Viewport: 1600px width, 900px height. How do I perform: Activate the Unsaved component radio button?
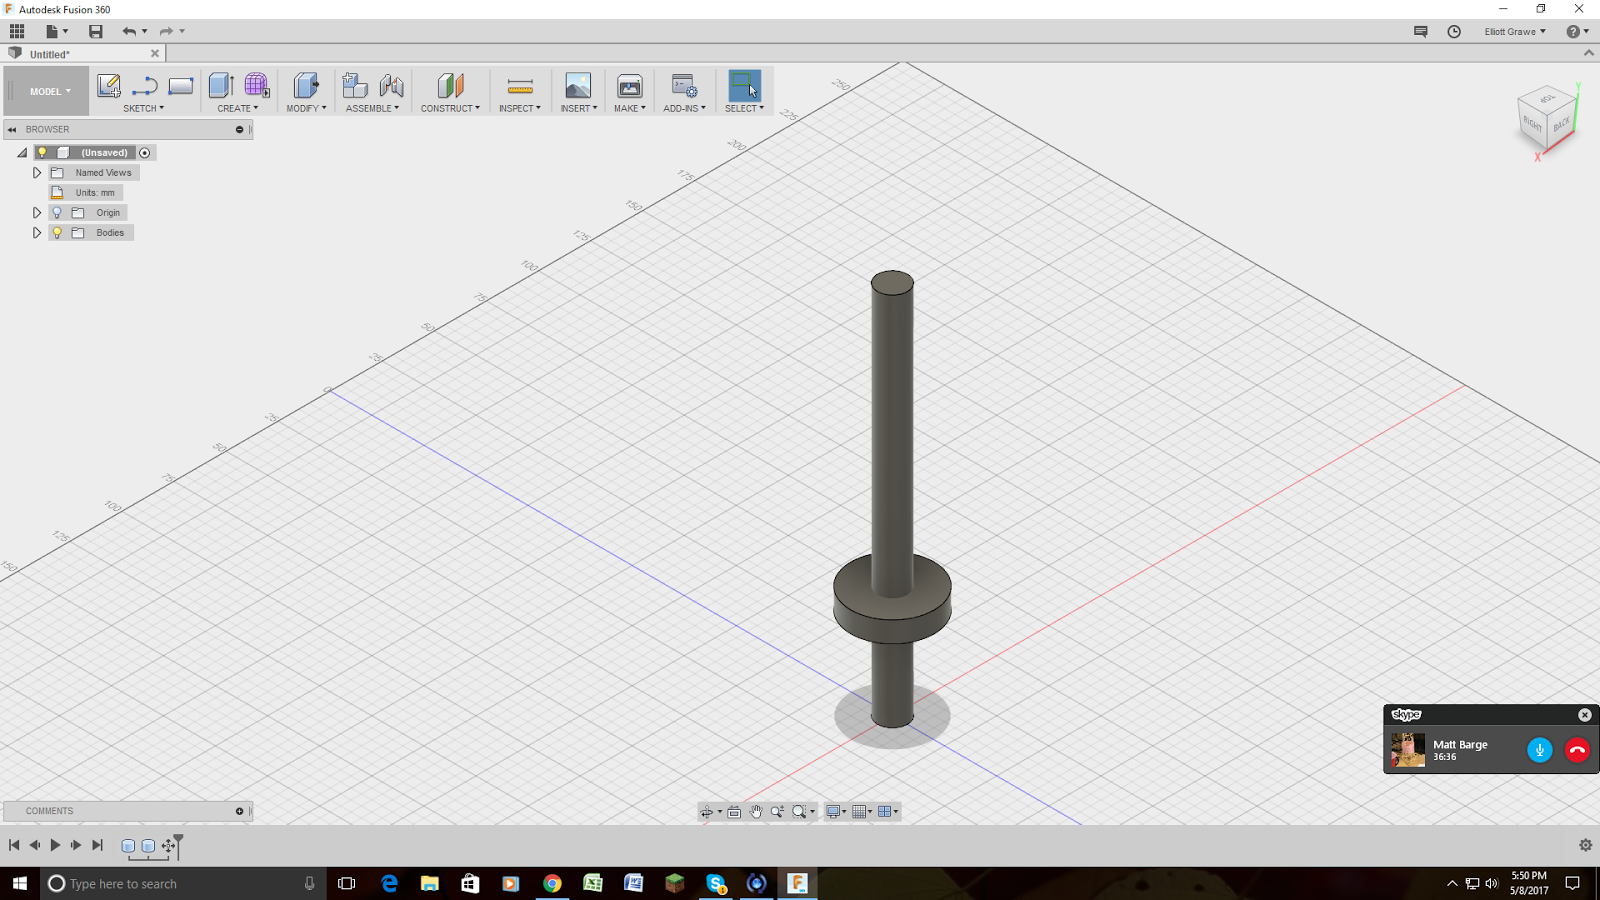[x=145, y=153]
